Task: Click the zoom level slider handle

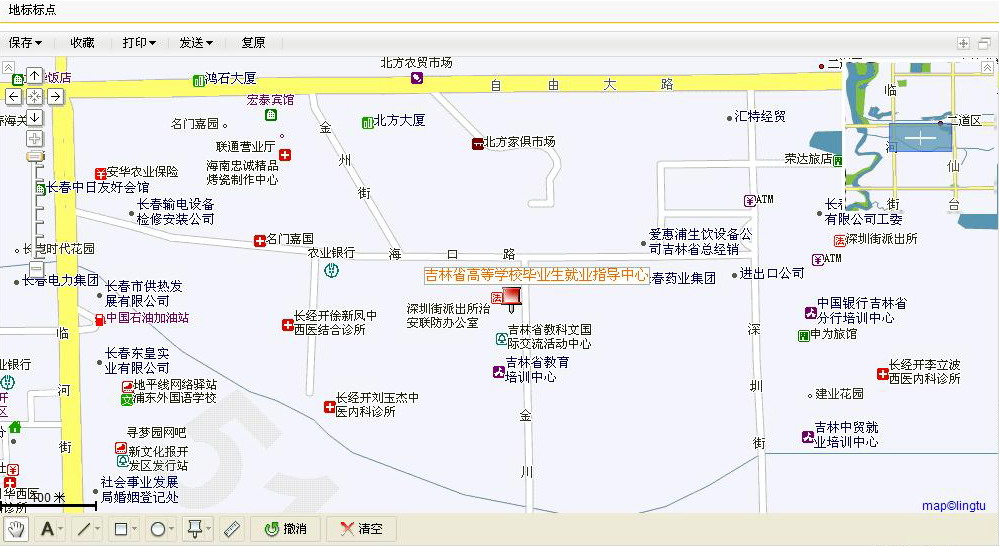Action: point(35,157)
